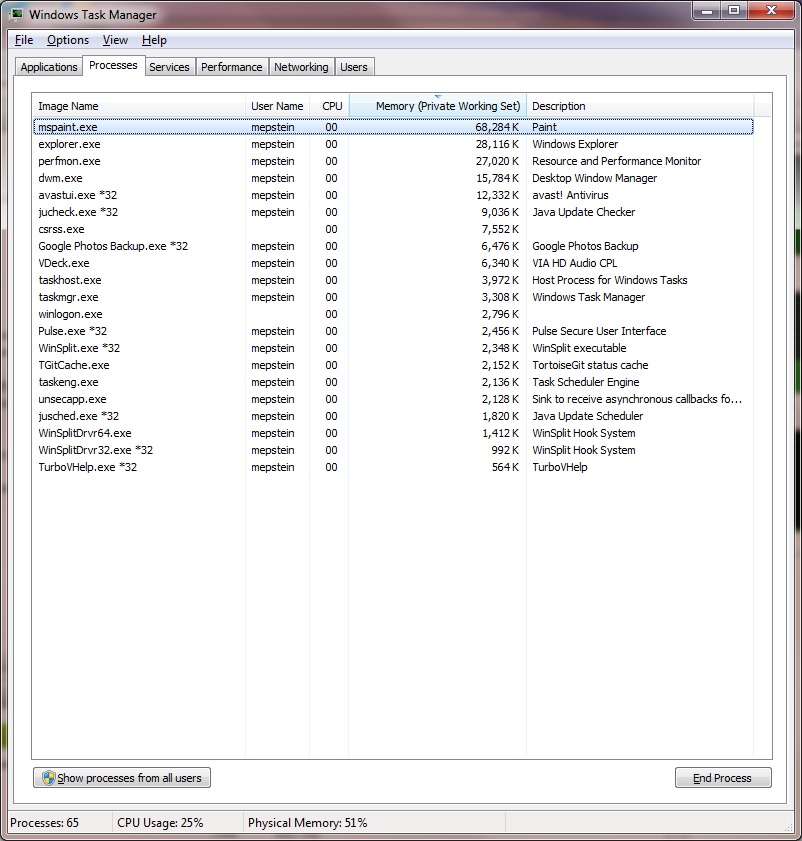Open the Networking tab
802x841 pixels.
(301, 67)
